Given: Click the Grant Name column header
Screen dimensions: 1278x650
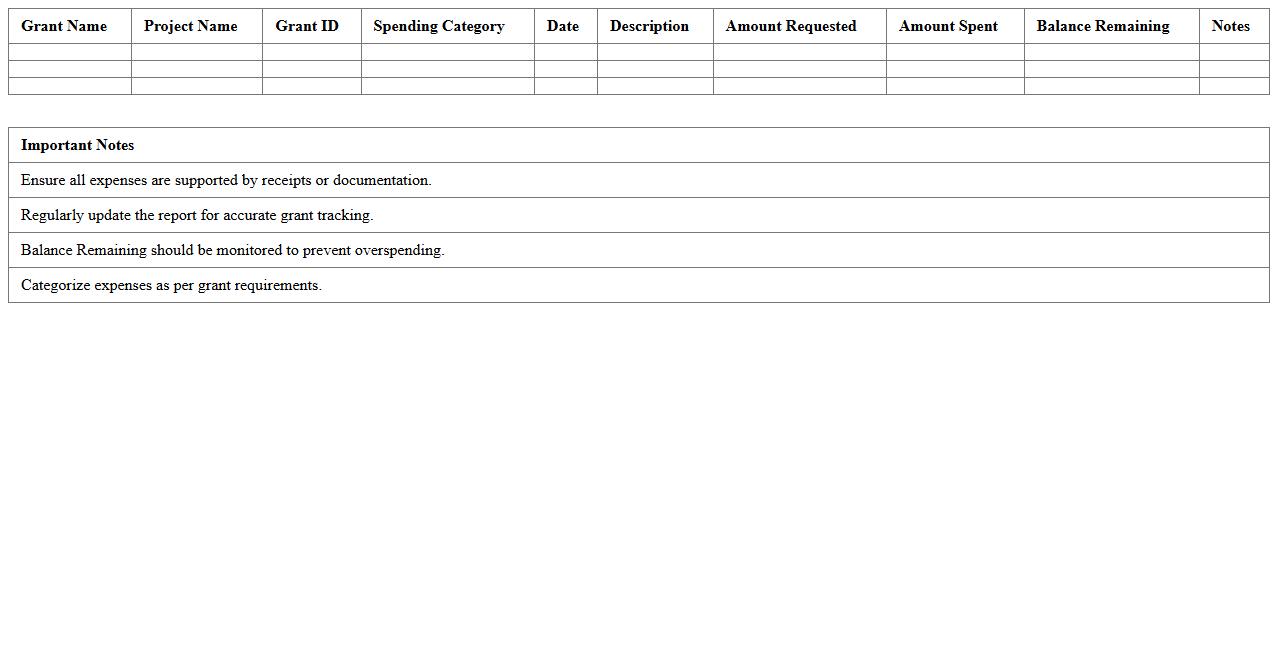Looking at the screenshot, I should click(64, 26).
